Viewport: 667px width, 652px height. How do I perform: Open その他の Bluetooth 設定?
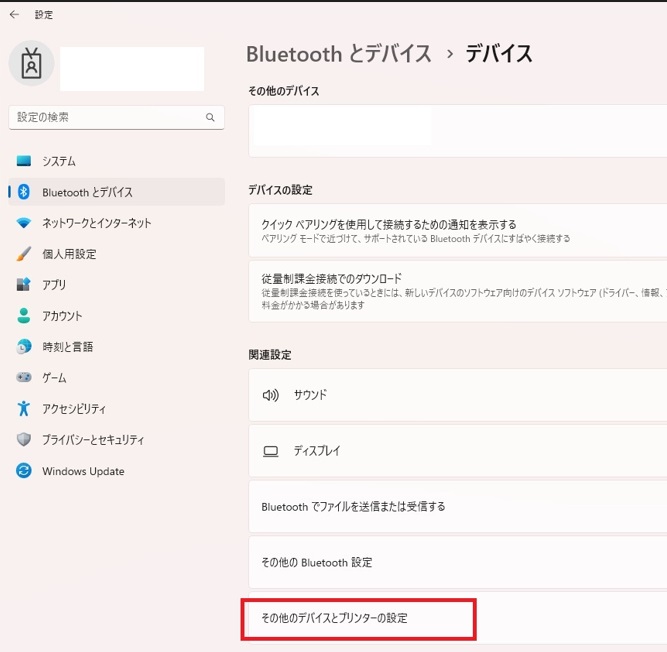coord(458,563)
